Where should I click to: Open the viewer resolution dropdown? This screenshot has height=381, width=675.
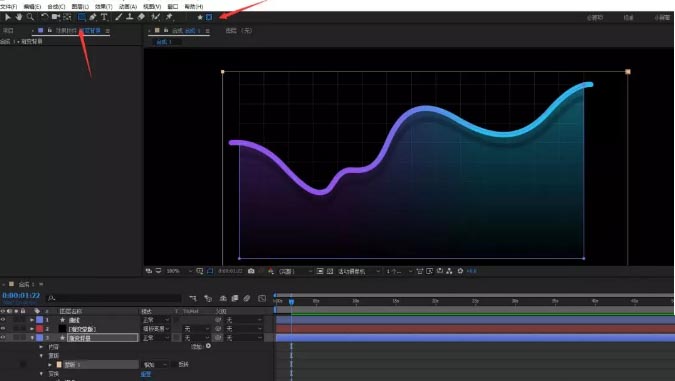pyautogui.click(x=295, y=271)
